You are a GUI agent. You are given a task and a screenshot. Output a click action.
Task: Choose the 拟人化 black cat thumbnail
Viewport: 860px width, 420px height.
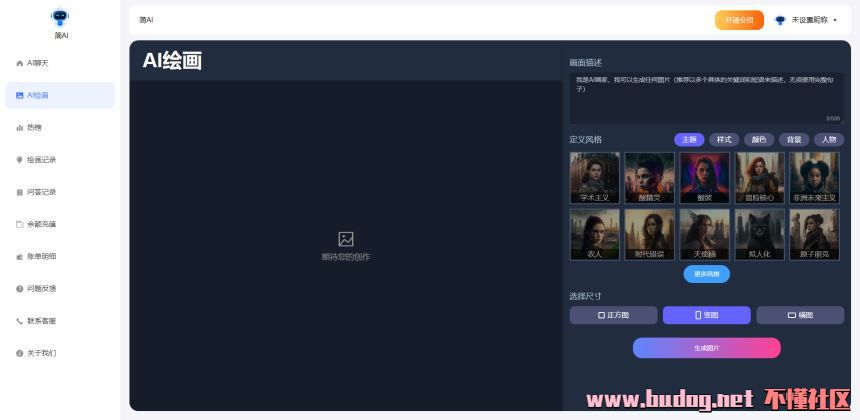pyautogui.click(x=760, y=234)
